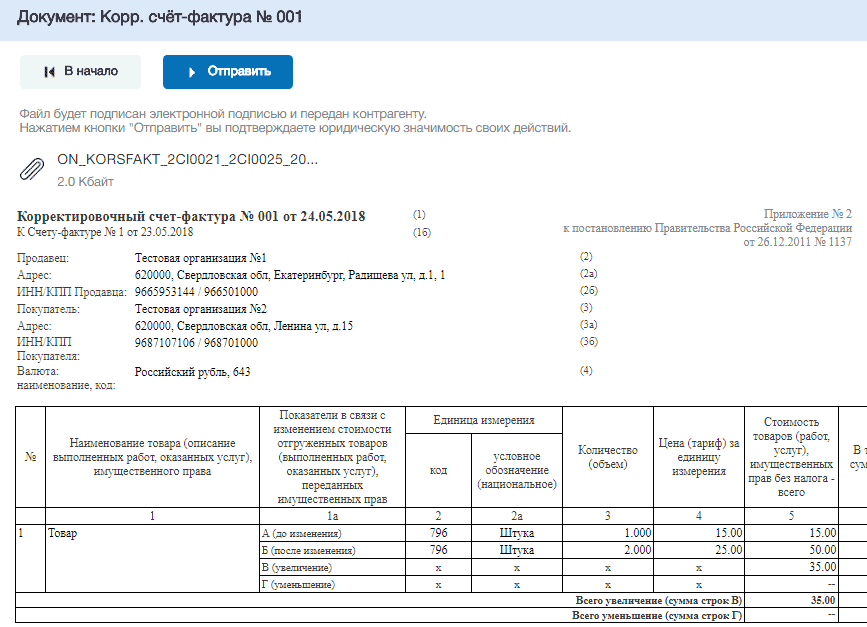Viewport: 867px width, 627px height.
Task: Click the play arrow on Отправить
Action: pos(192,72)
